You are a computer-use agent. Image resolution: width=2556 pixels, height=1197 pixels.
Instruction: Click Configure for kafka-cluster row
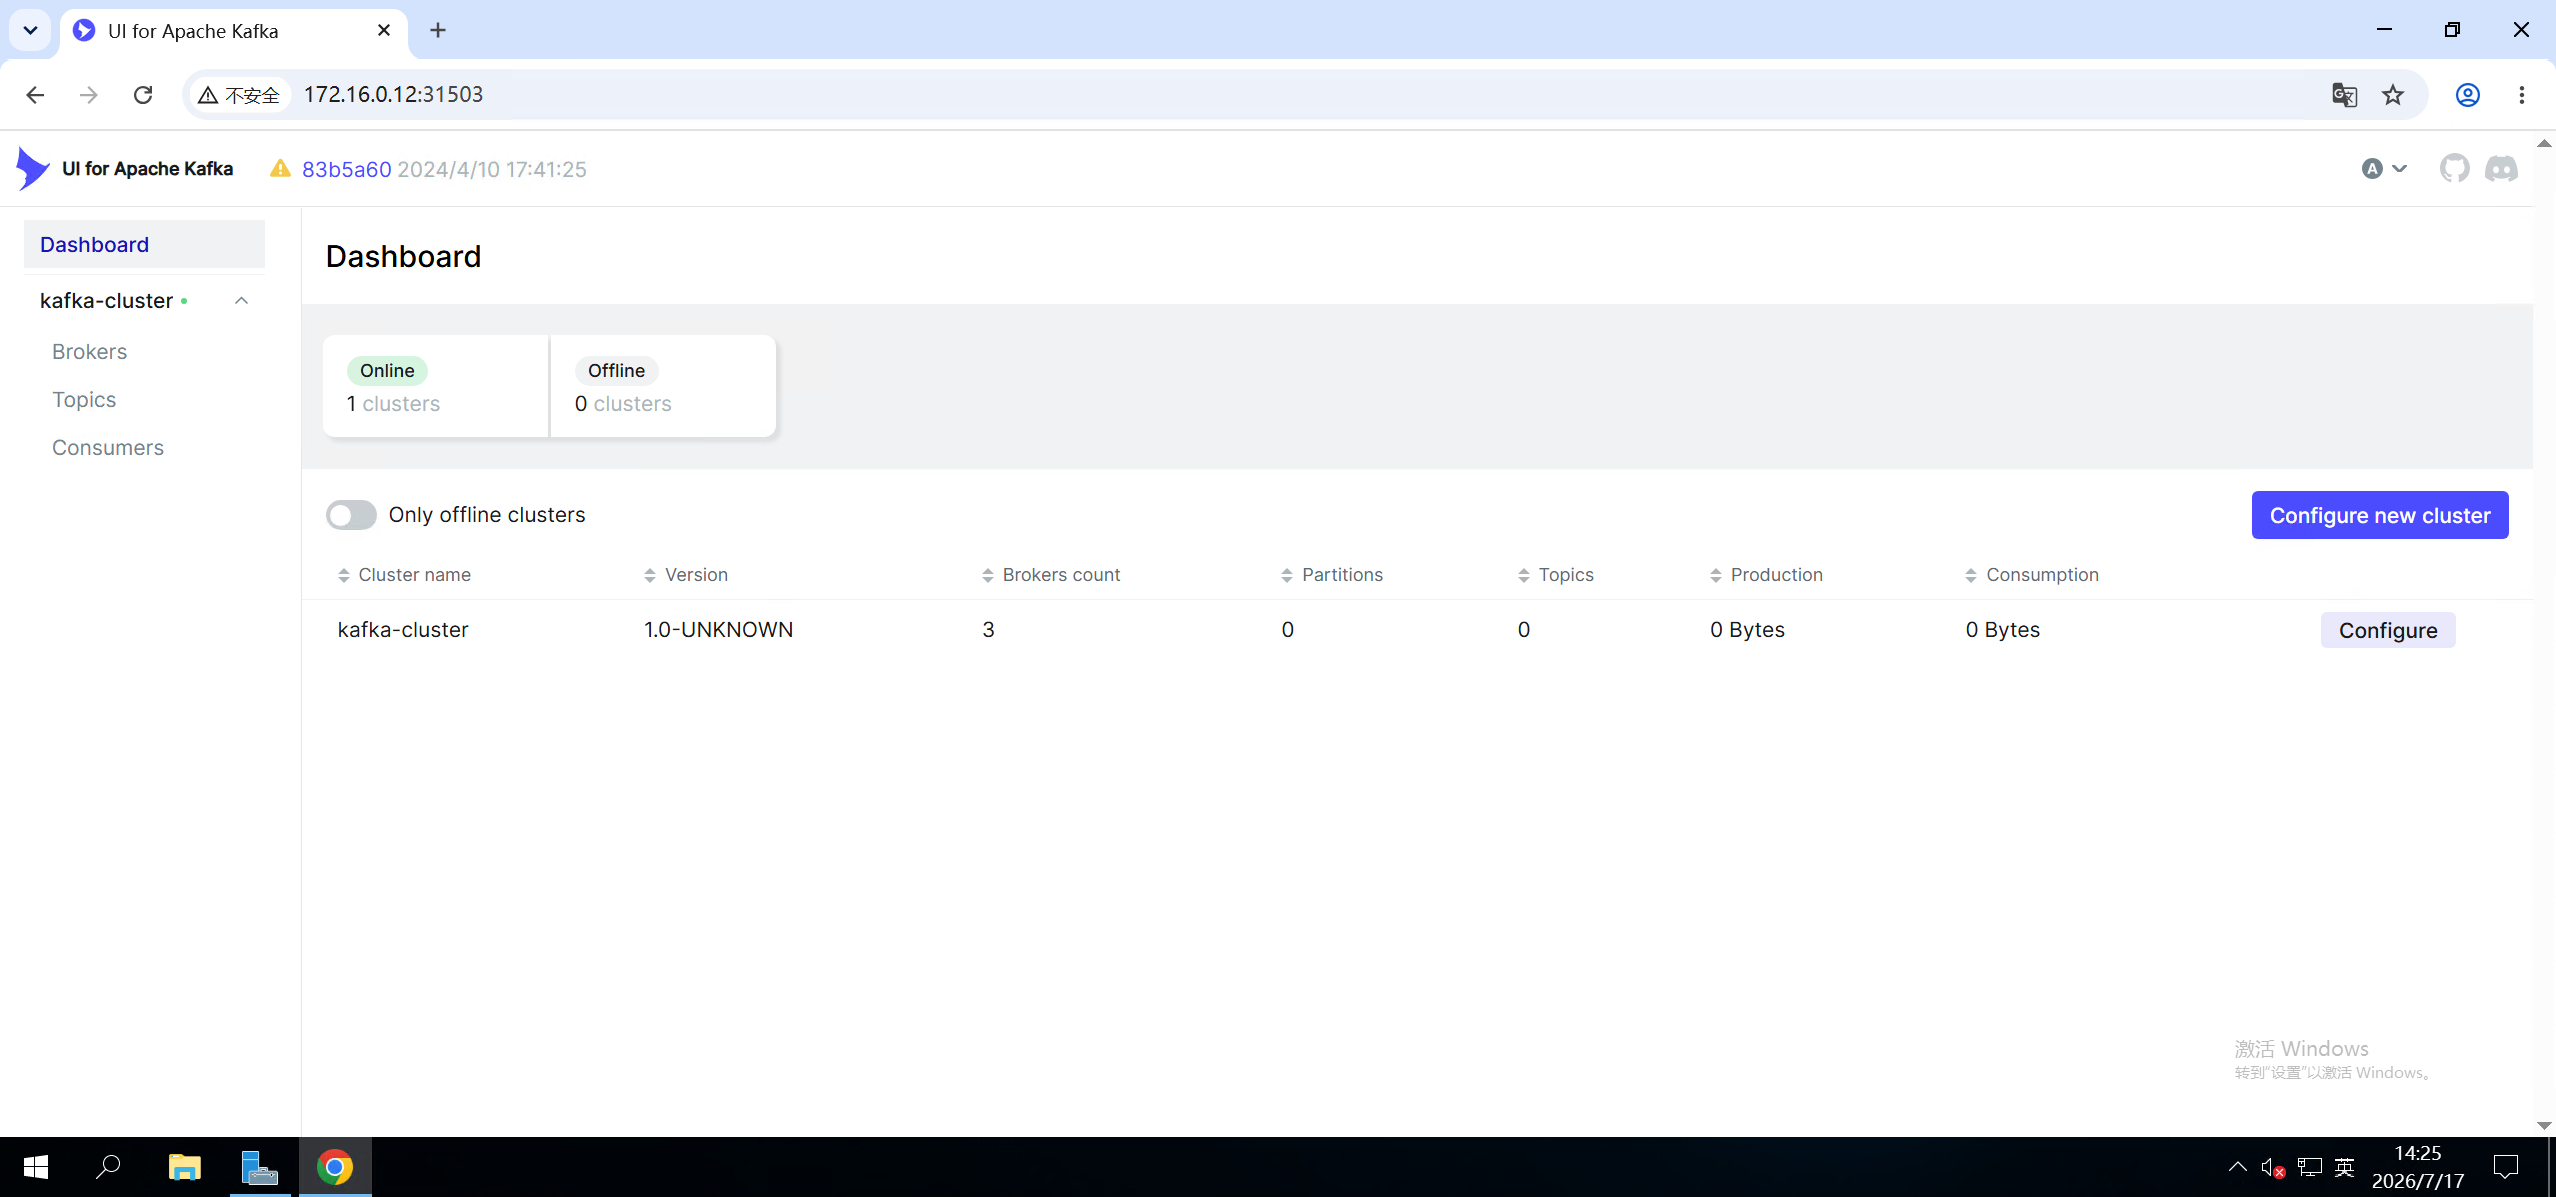[x=2388, y=630]
